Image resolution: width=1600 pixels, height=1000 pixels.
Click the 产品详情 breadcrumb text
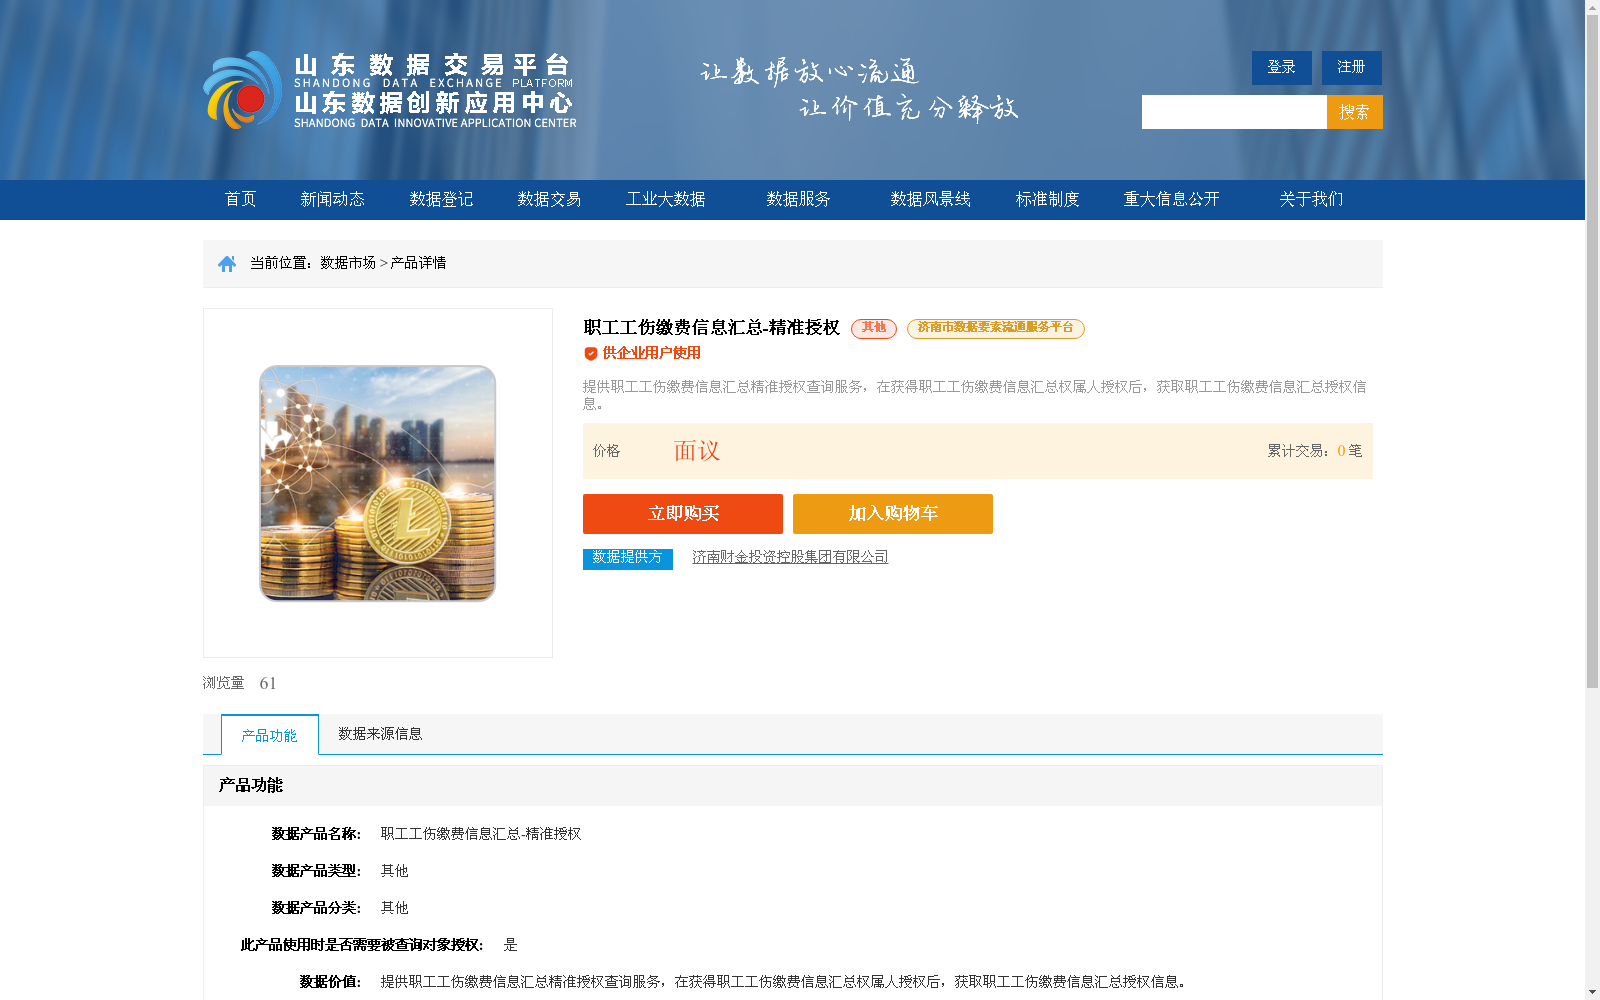[418, 263]
